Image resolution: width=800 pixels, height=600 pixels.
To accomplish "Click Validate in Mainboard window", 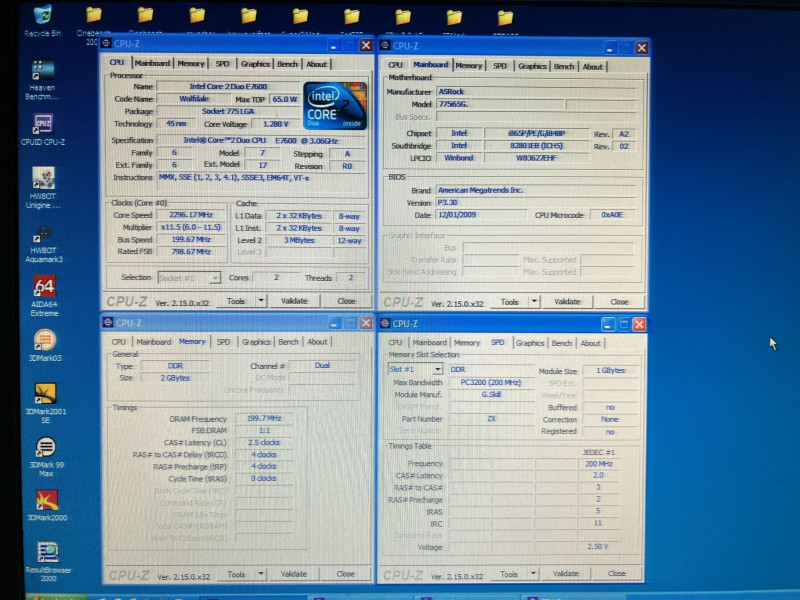I will coord(567,302).
